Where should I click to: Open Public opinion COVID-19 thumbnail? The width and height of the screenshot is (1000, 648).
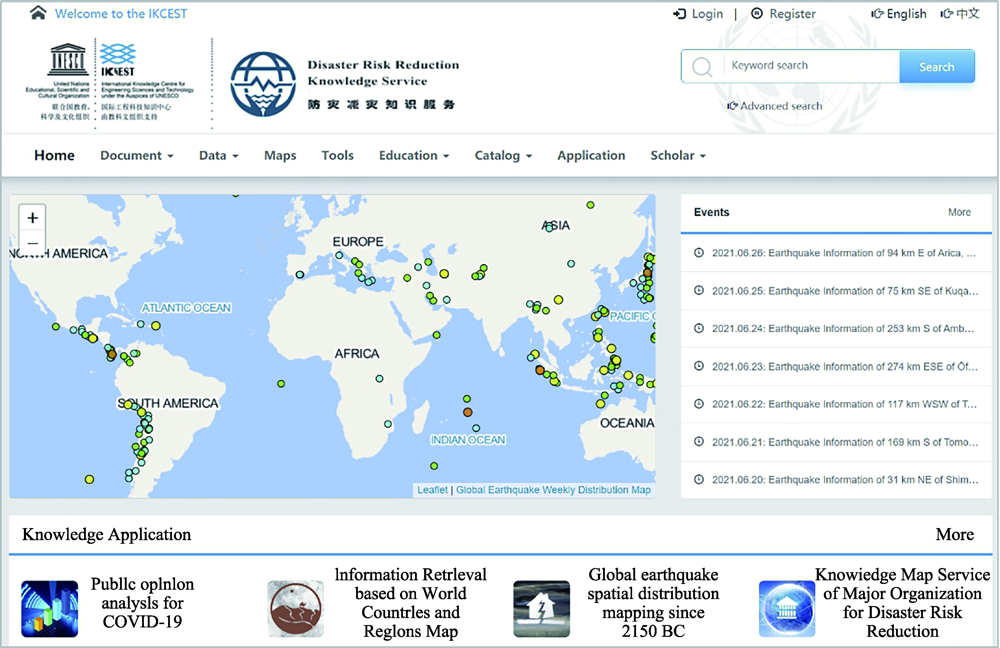coord(50,608)
